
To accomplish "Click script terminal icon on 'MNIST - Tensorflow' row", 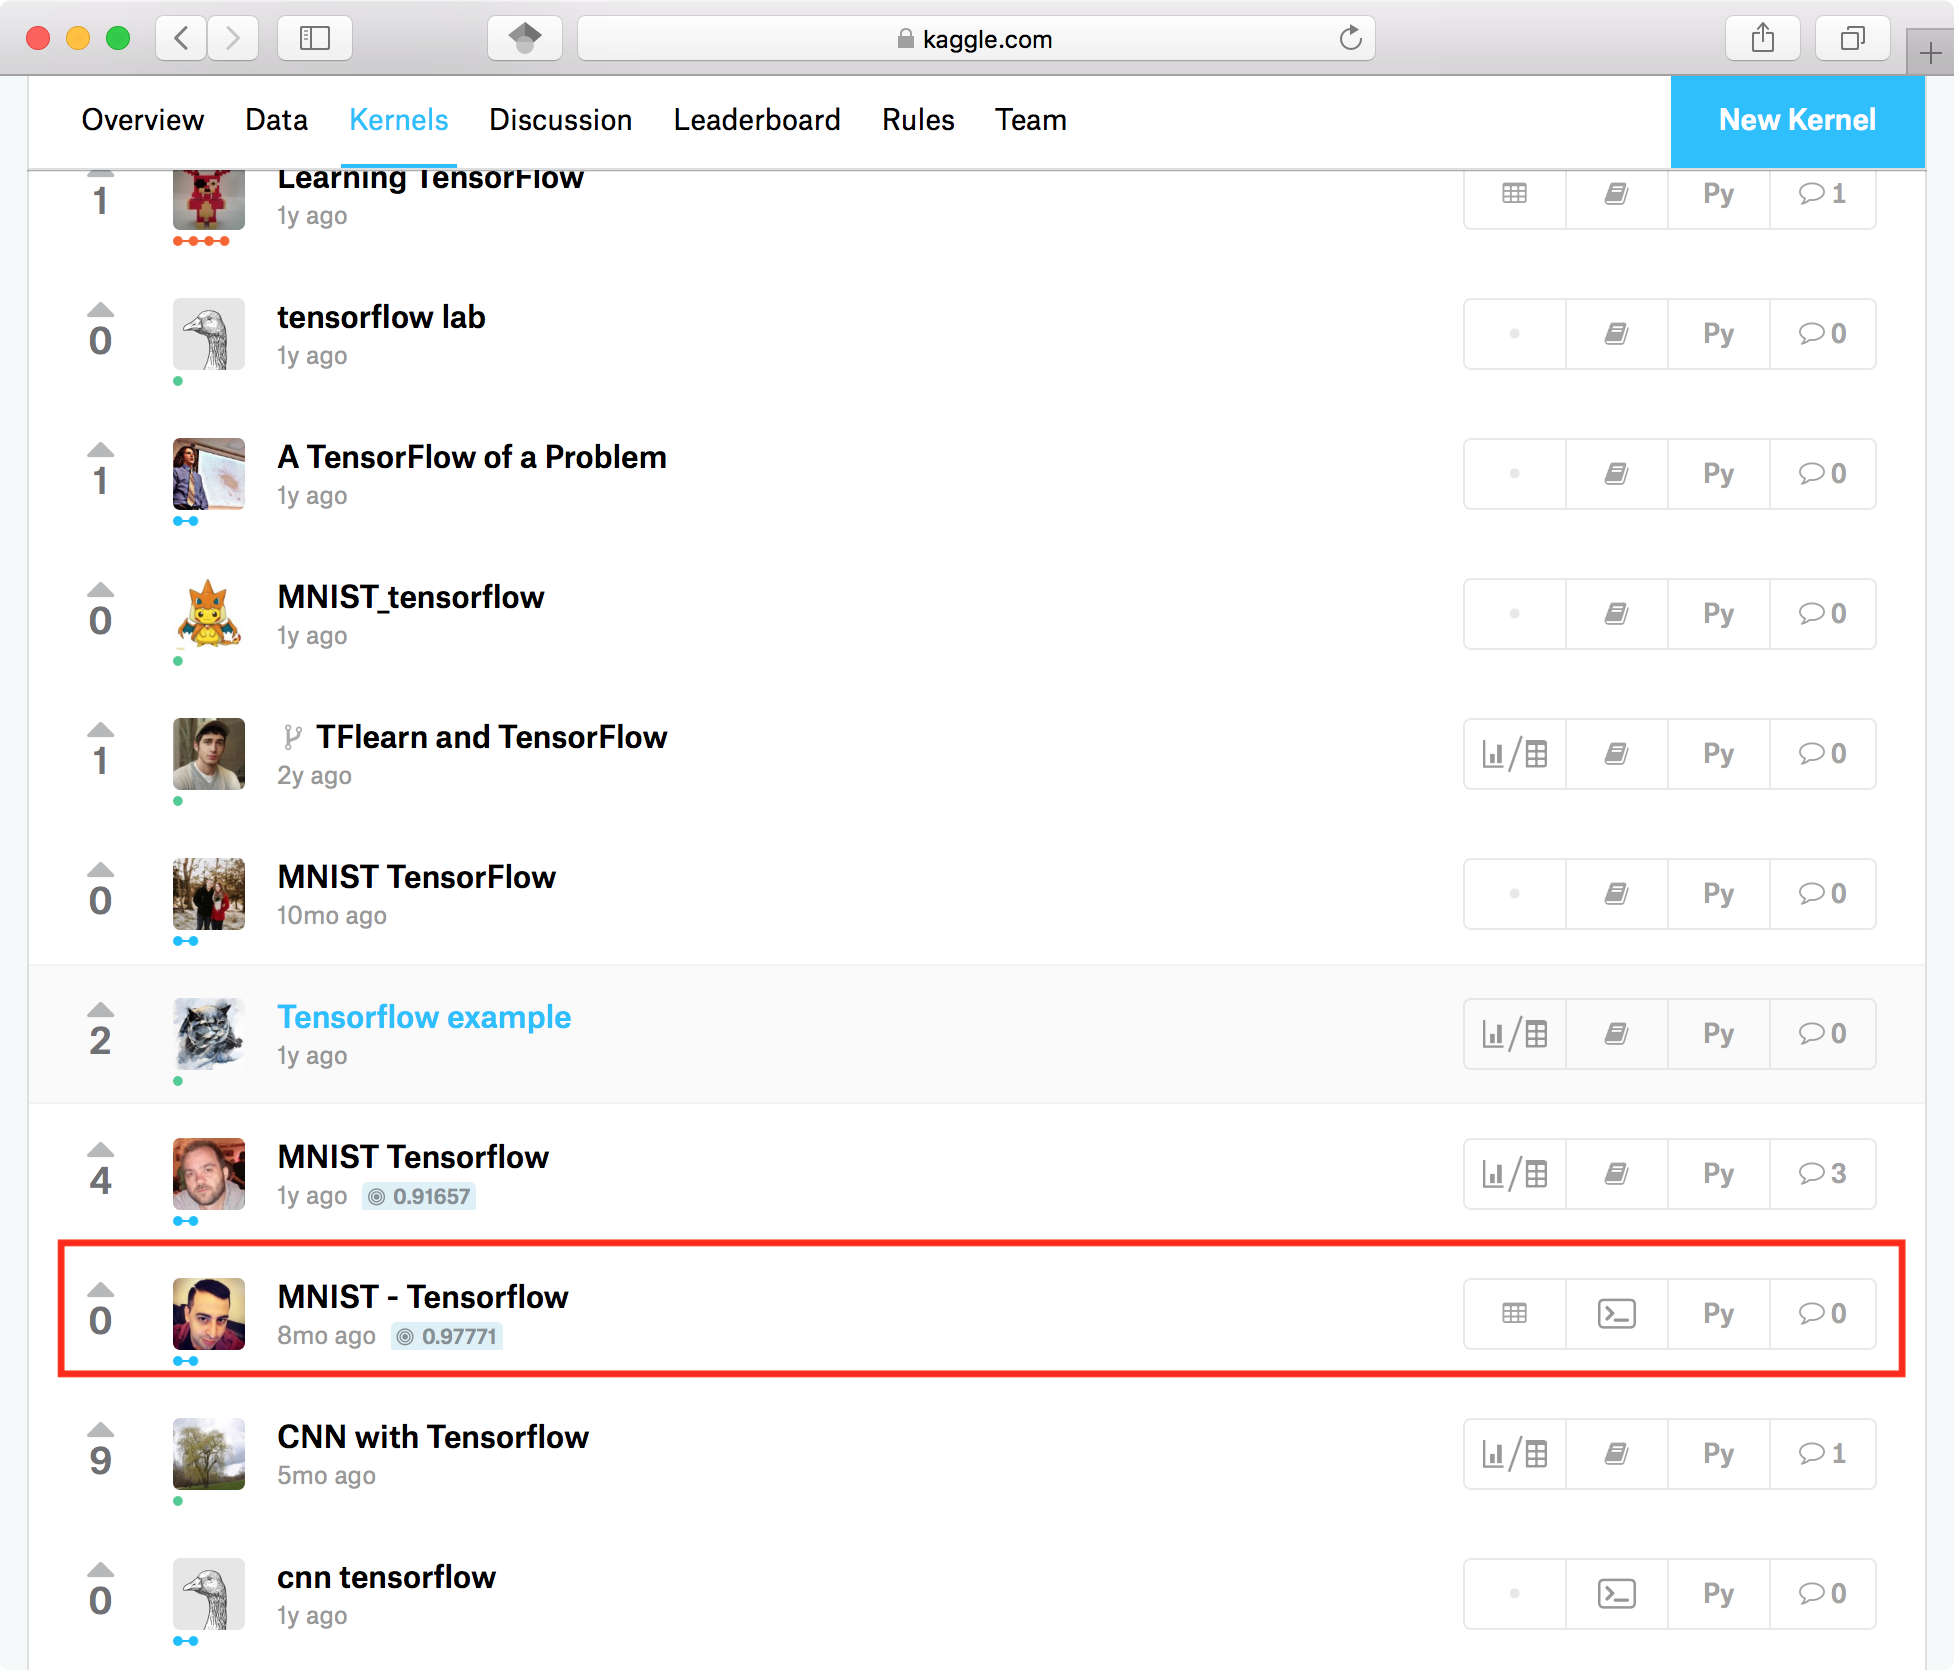I will [x=1616, y=1313].
